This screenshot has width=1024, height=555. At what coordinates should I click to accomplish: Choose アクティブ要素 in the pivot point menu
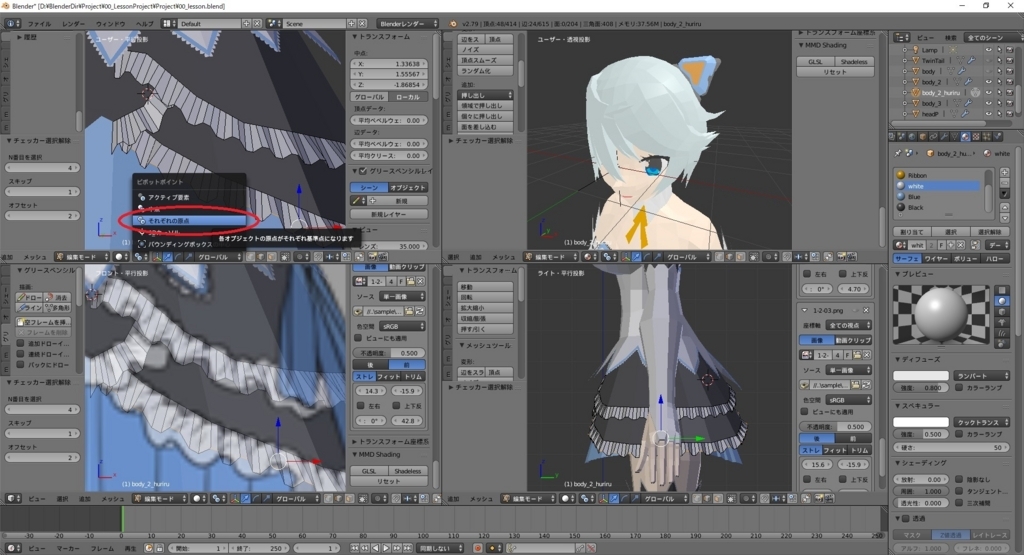(189, 197)
